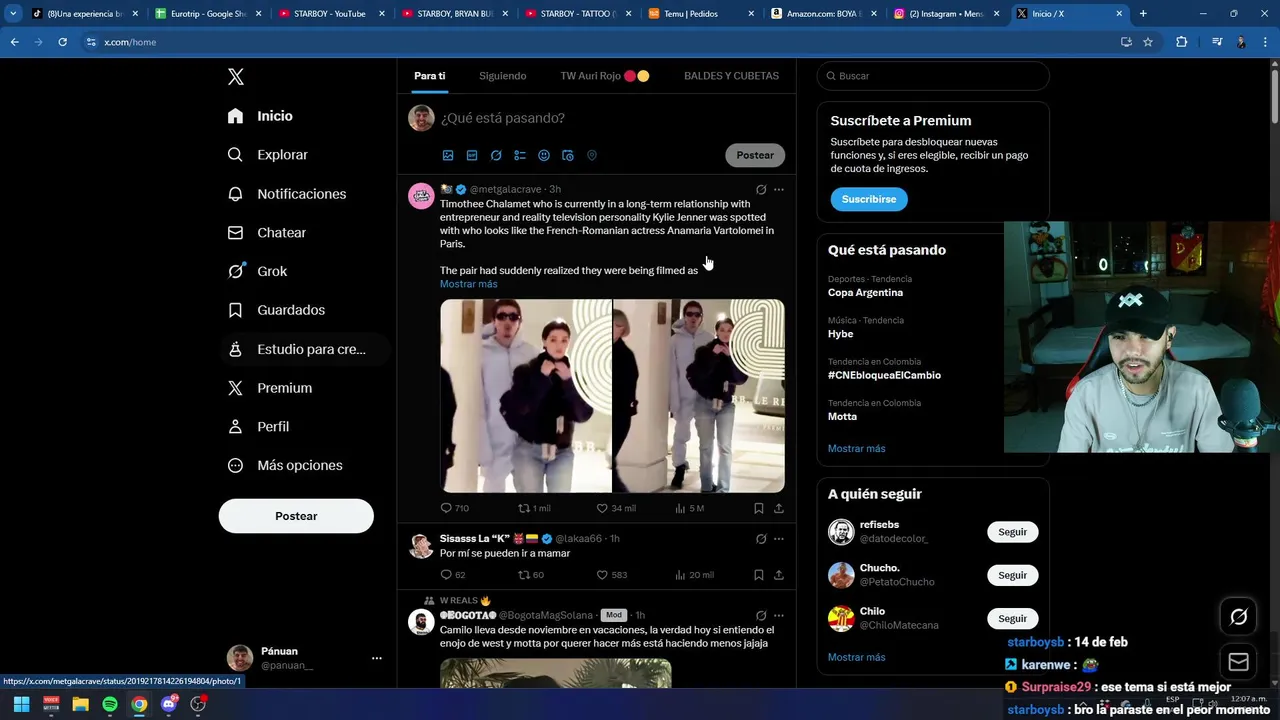Open Windows Start menu

21,704
